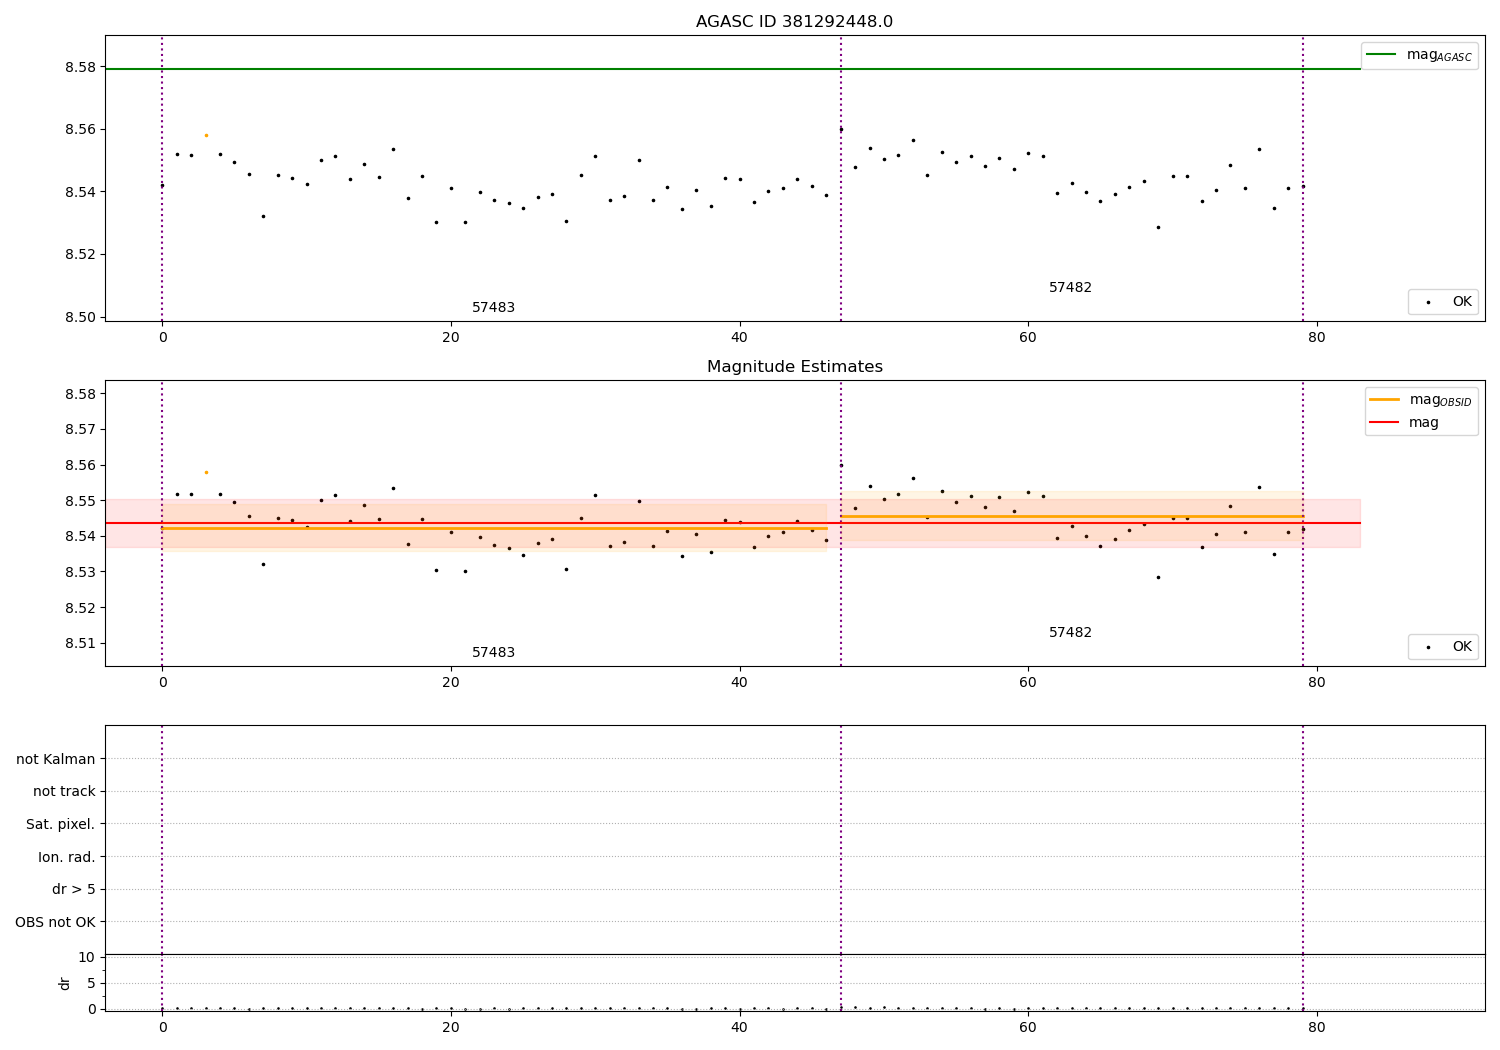Click the x-axis tick 60 in Magnitude Estimates

pos(1028,682)
